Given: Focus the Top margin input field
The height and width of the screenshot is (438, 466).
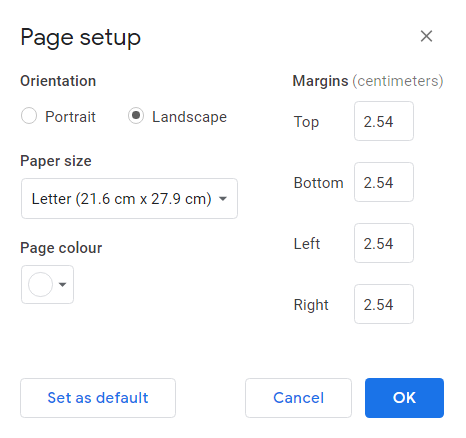Looking at the screenshot, I should [384, 121].
